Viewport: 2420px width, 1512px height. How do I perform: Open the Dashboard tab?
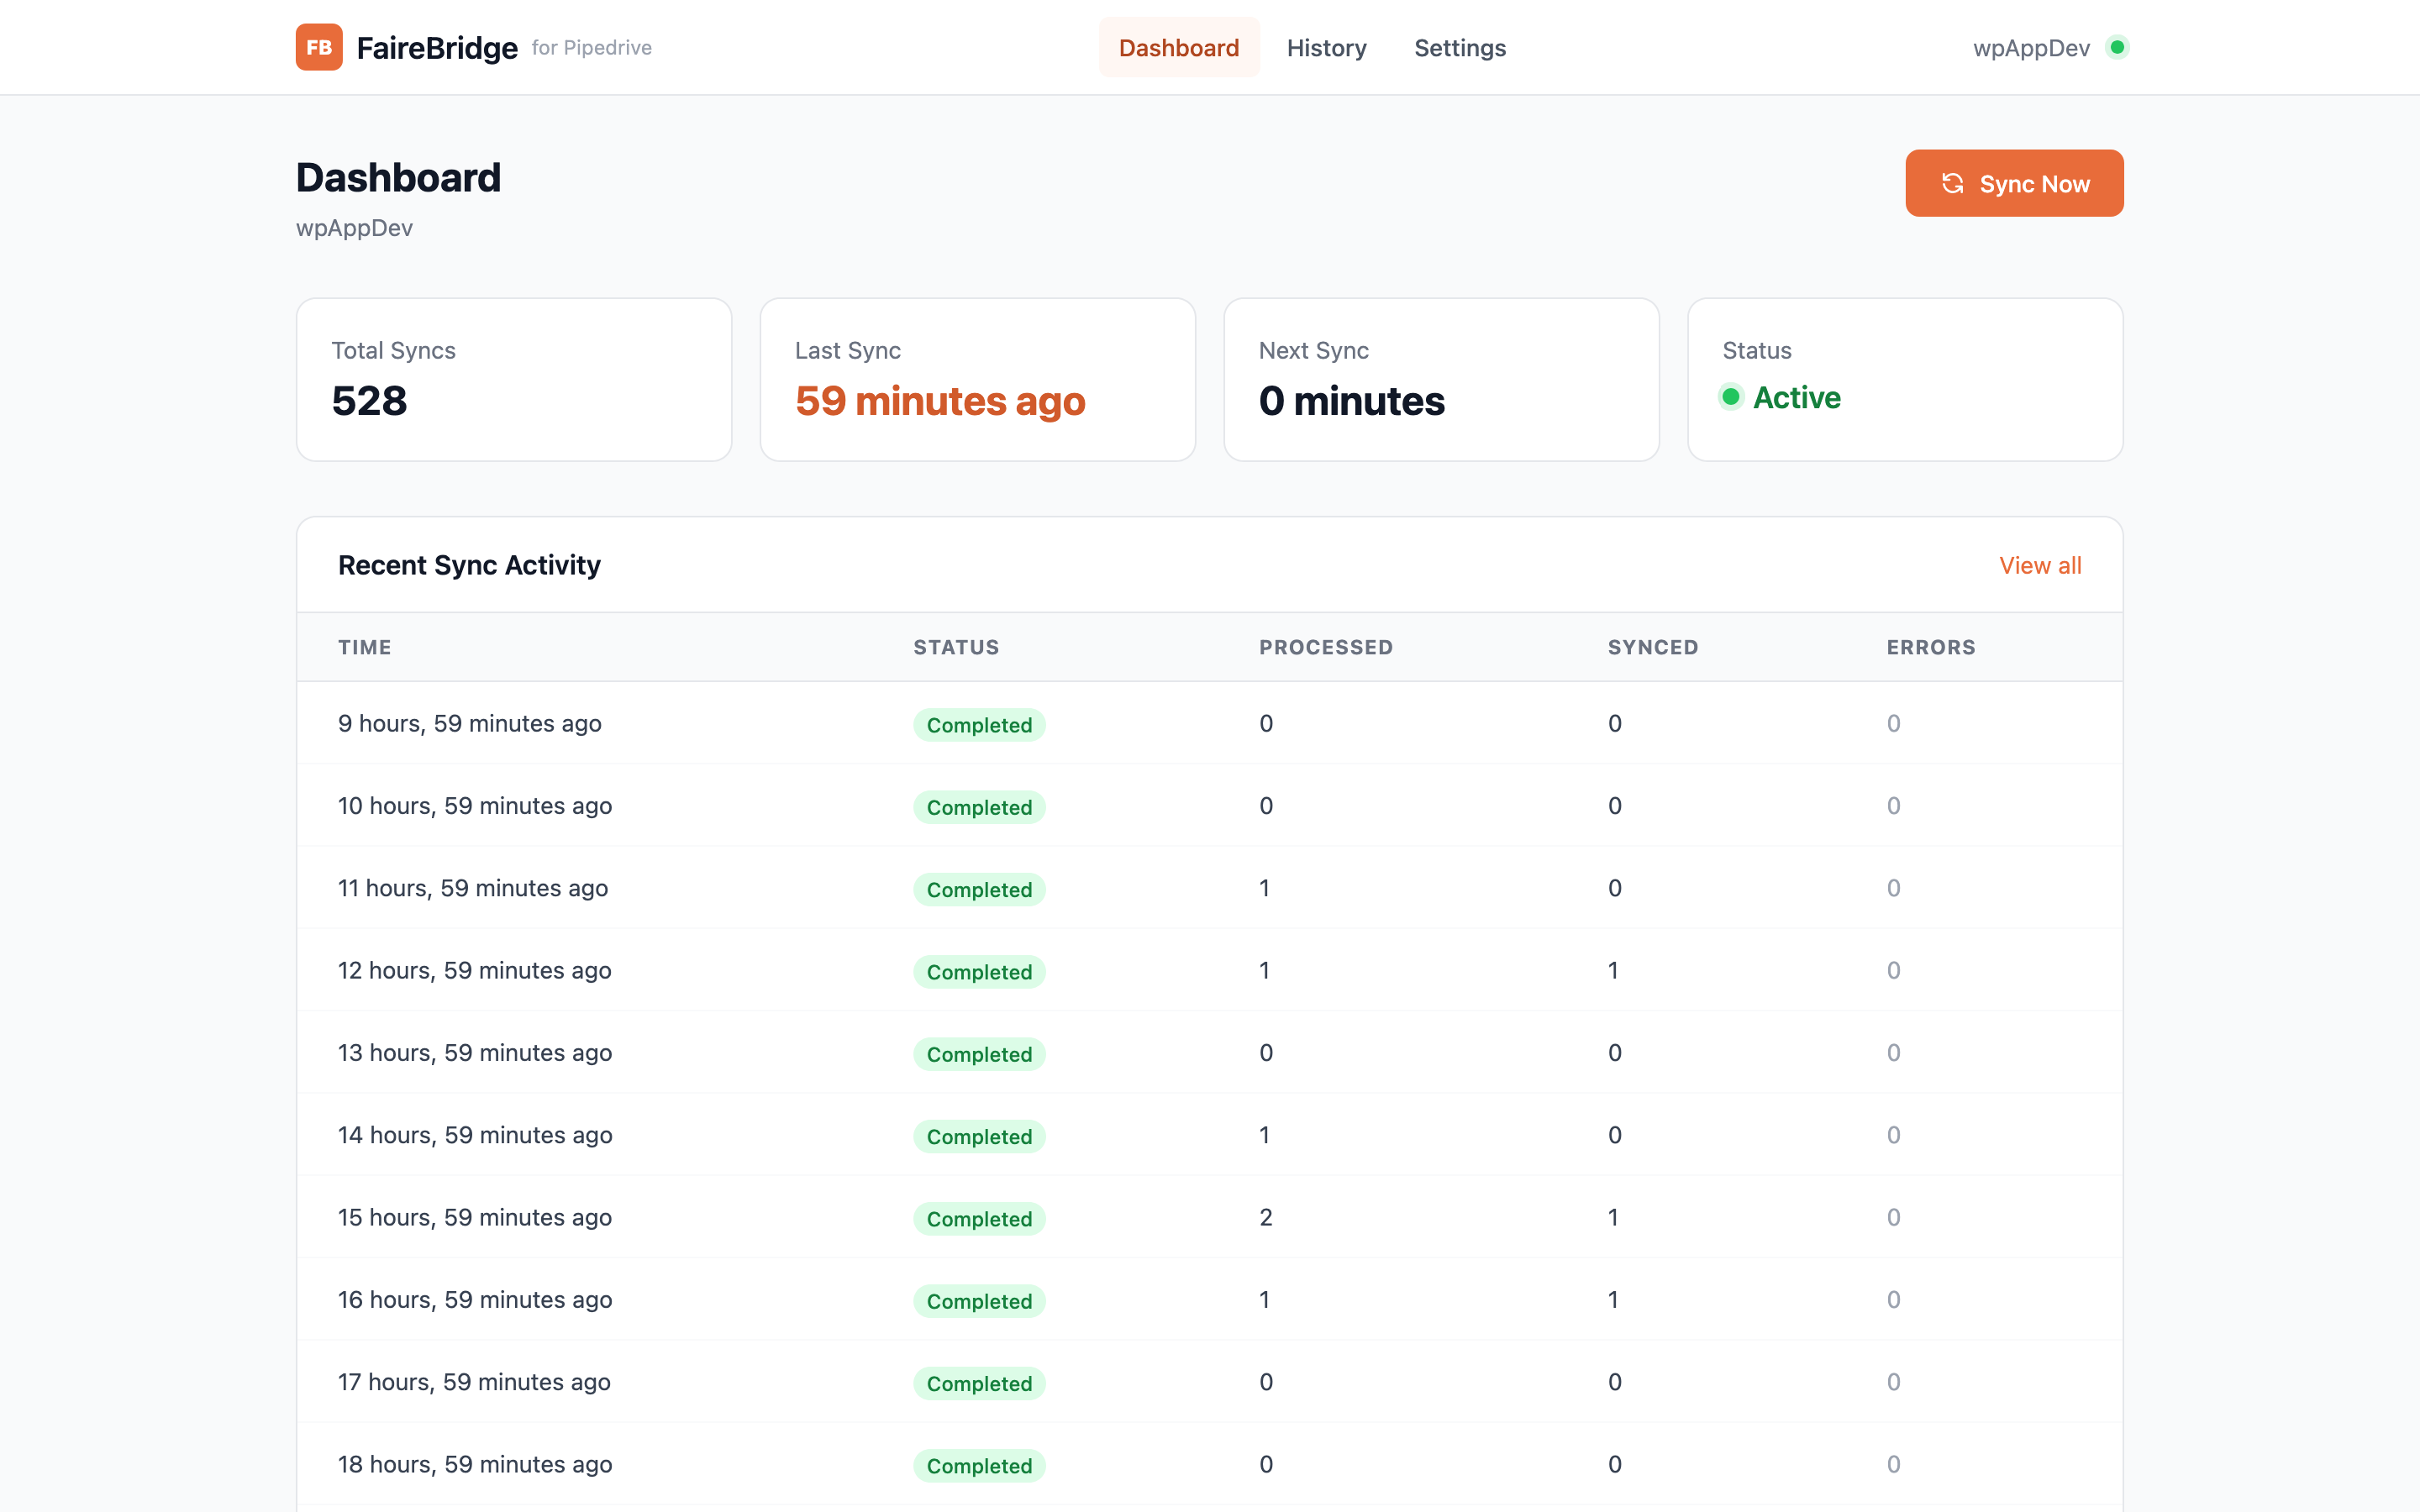[x=1178, y=47]
